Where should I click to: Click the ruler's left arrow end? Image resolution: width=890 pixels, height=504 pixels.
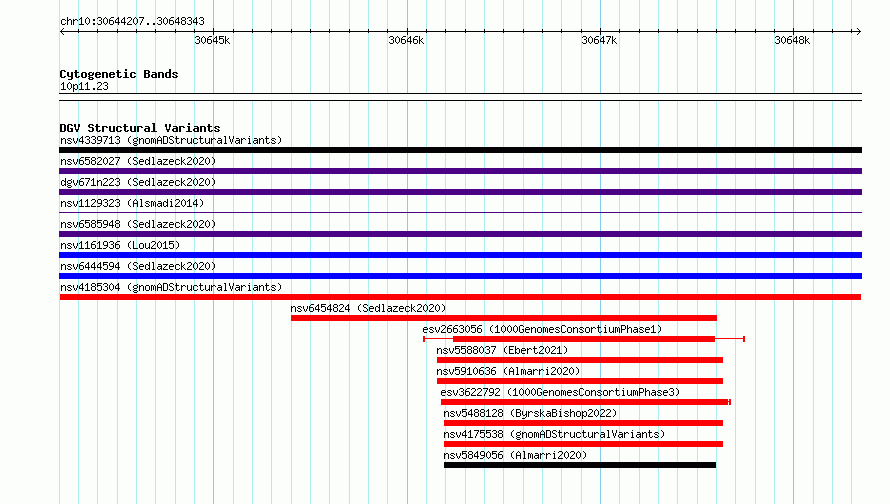tap(62, 31)
